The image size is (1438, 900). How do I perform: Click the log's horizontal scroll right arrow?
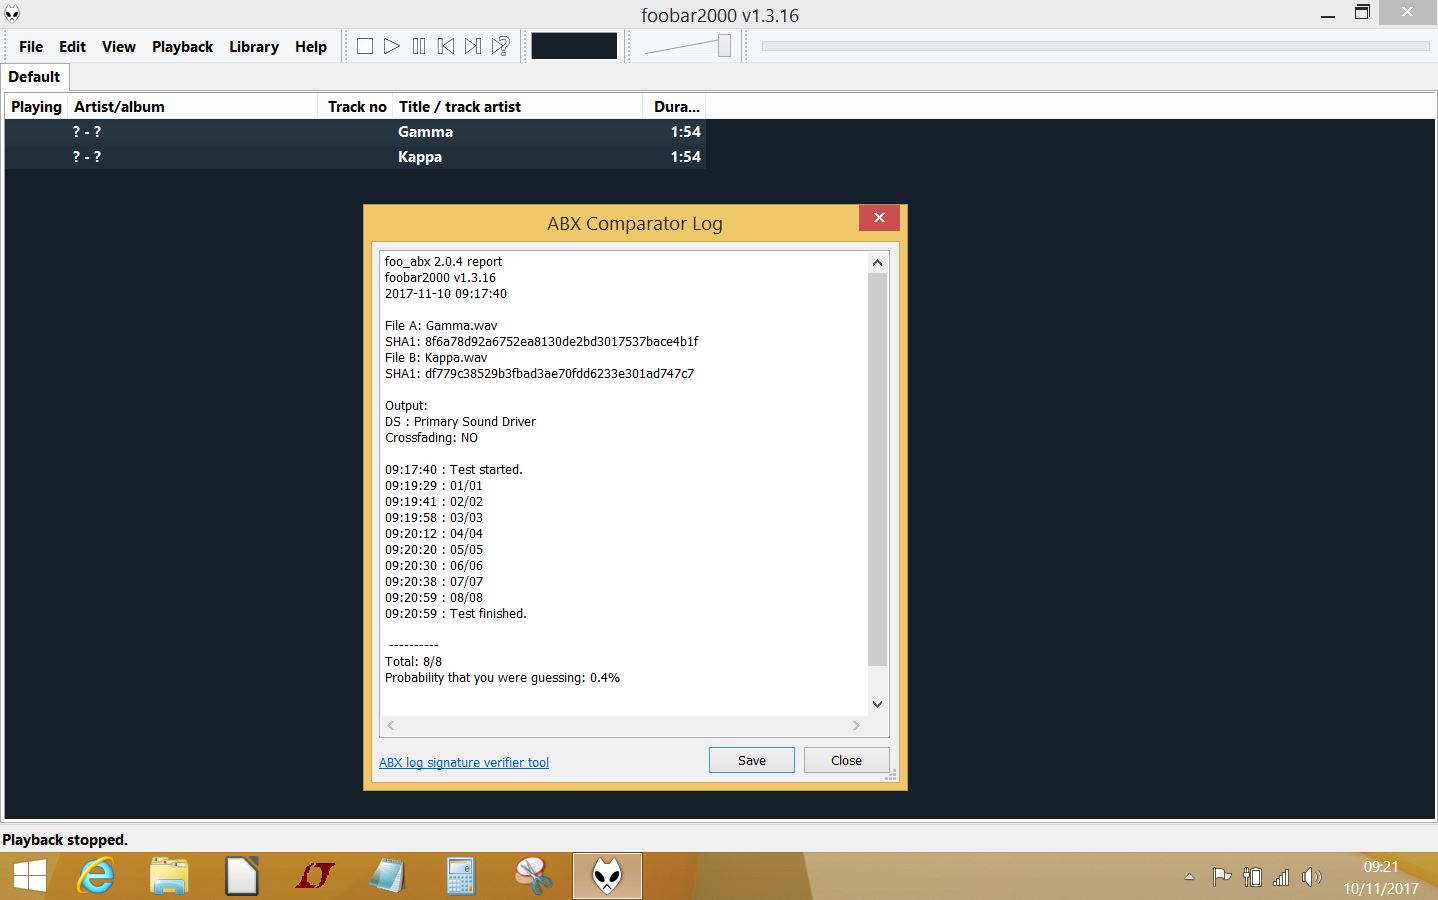pyautogui.click(x=856, y=726)
